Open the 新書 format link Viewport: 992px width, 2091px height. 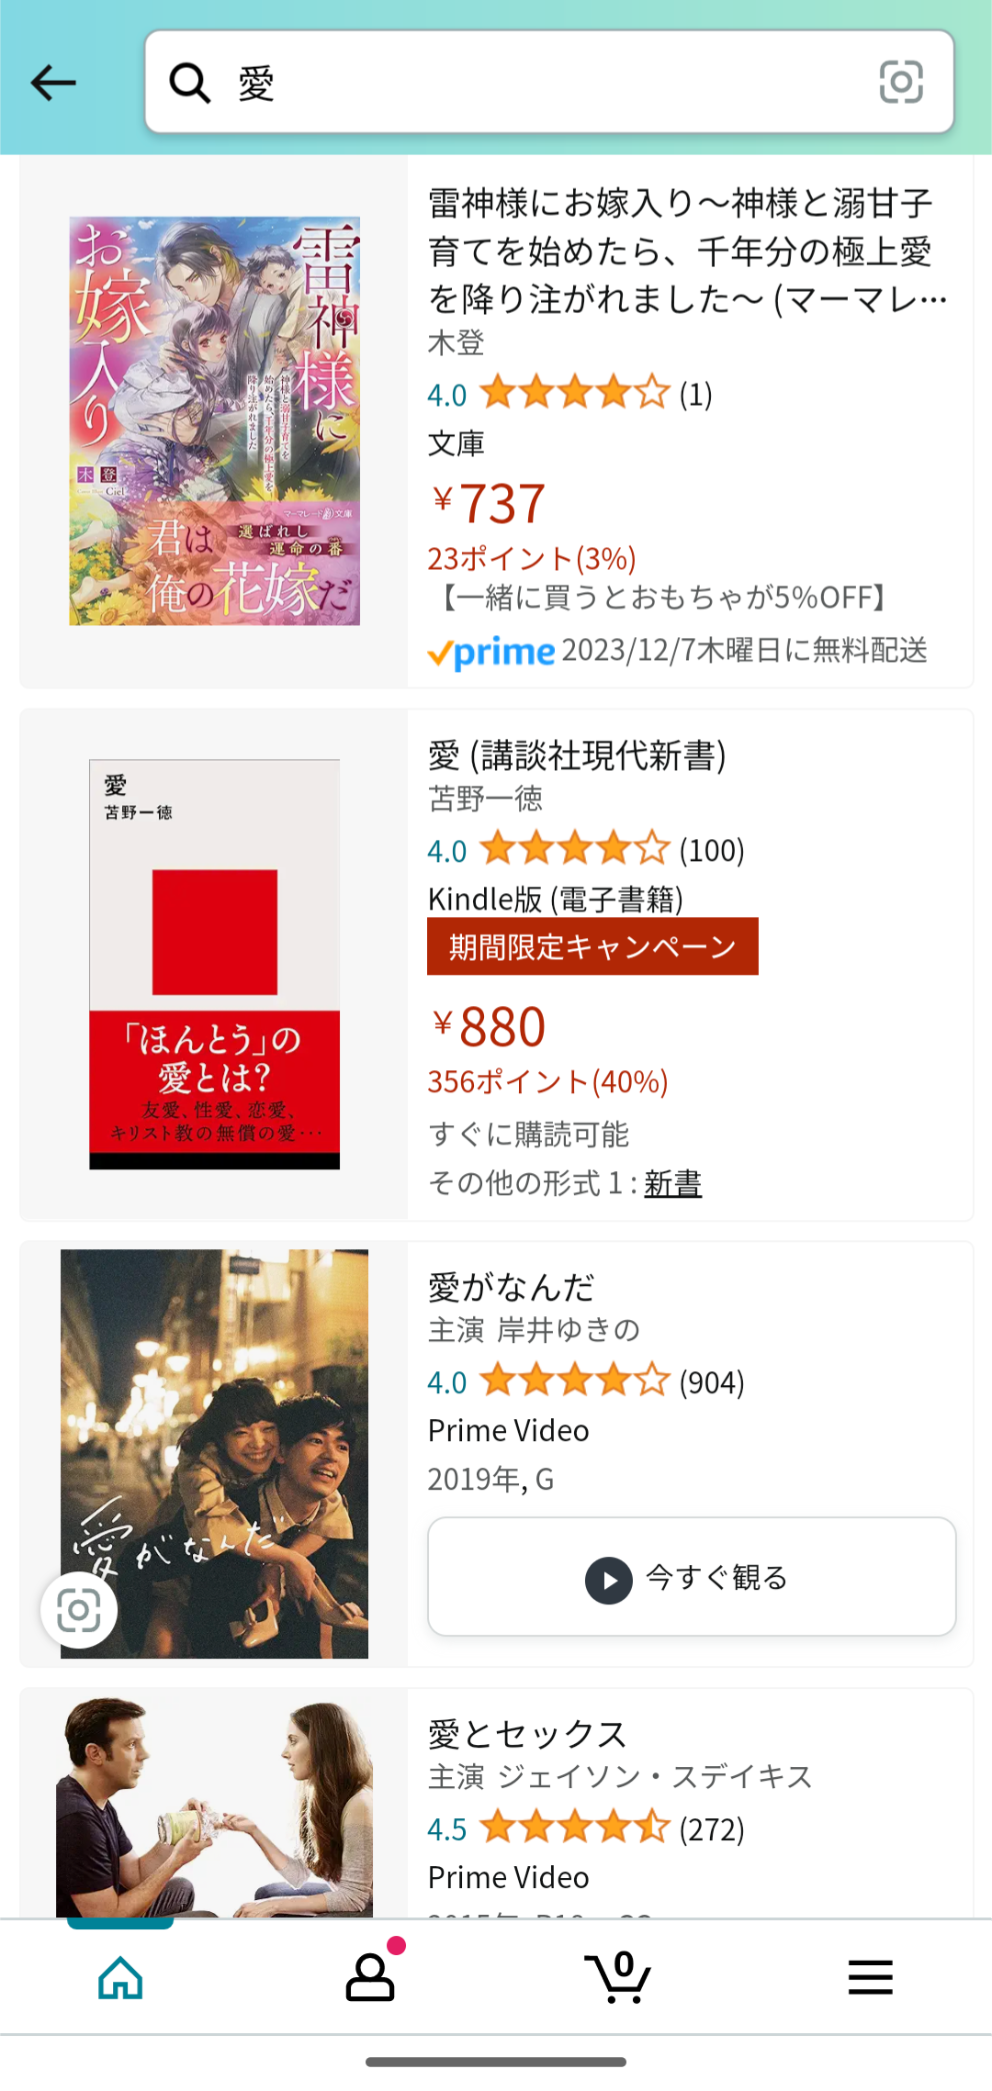coord(673,1184)
